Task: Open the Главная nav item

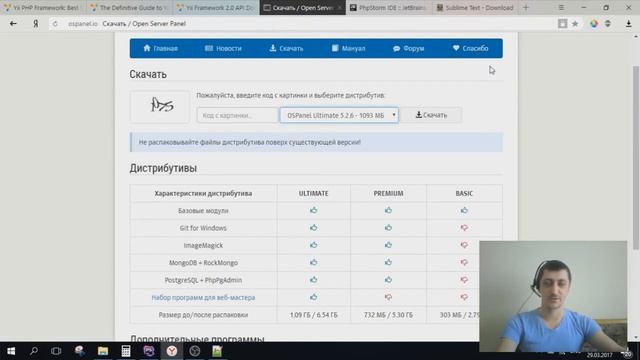Action: (x=160, y=48)
